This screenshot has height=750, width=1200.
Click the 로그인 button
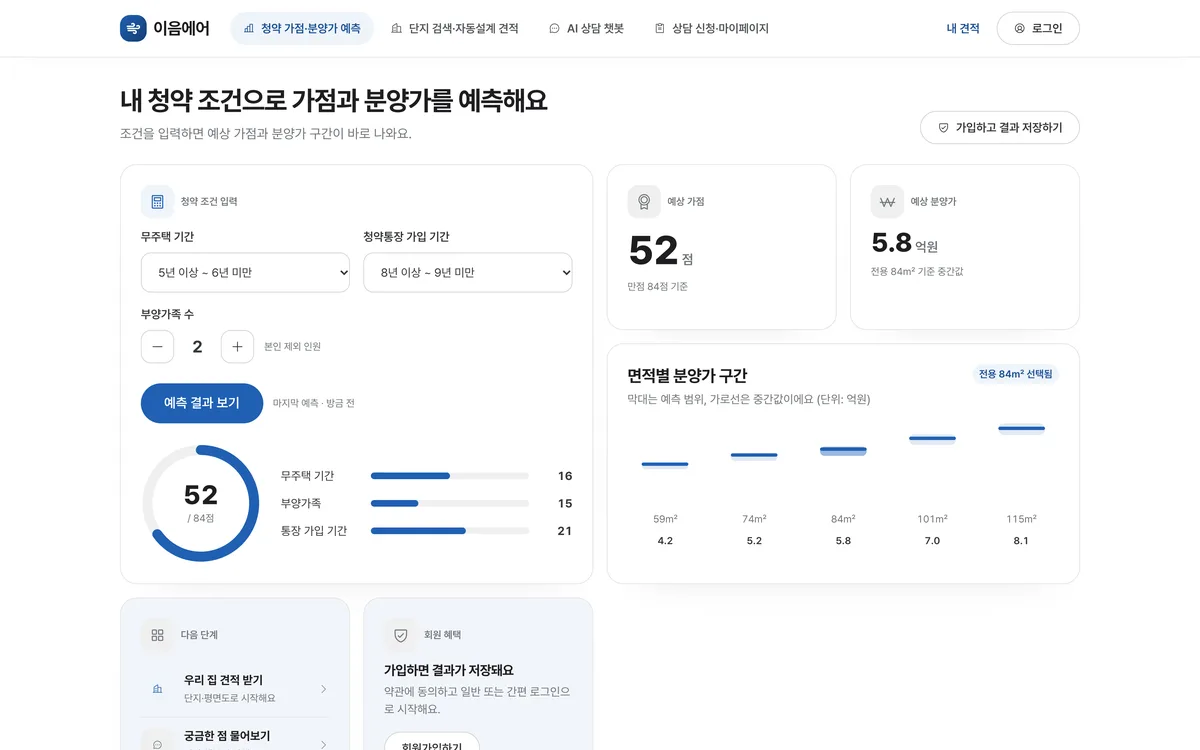point(1038,29)
